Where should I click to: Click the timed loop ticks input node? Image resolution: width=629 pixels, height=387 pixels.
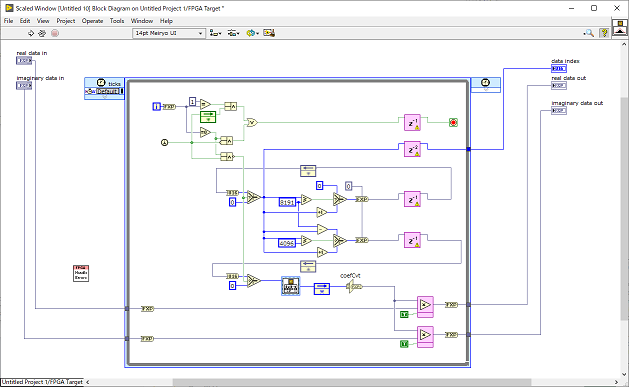[x=104, y=88]
